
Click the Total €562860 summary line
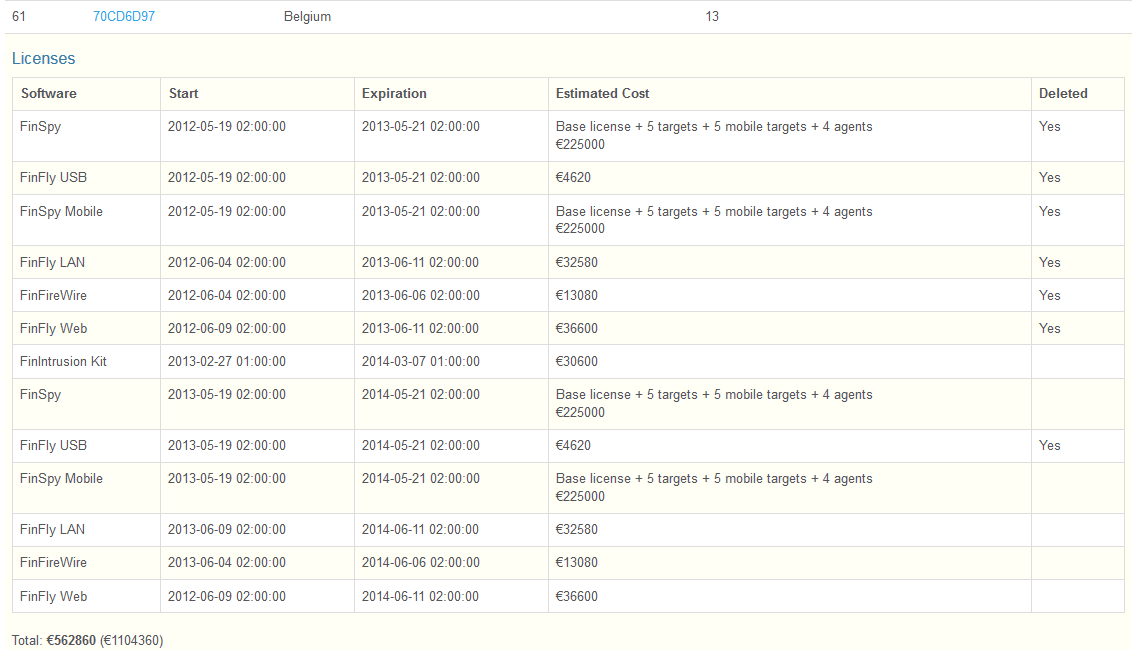coord(87,641)
